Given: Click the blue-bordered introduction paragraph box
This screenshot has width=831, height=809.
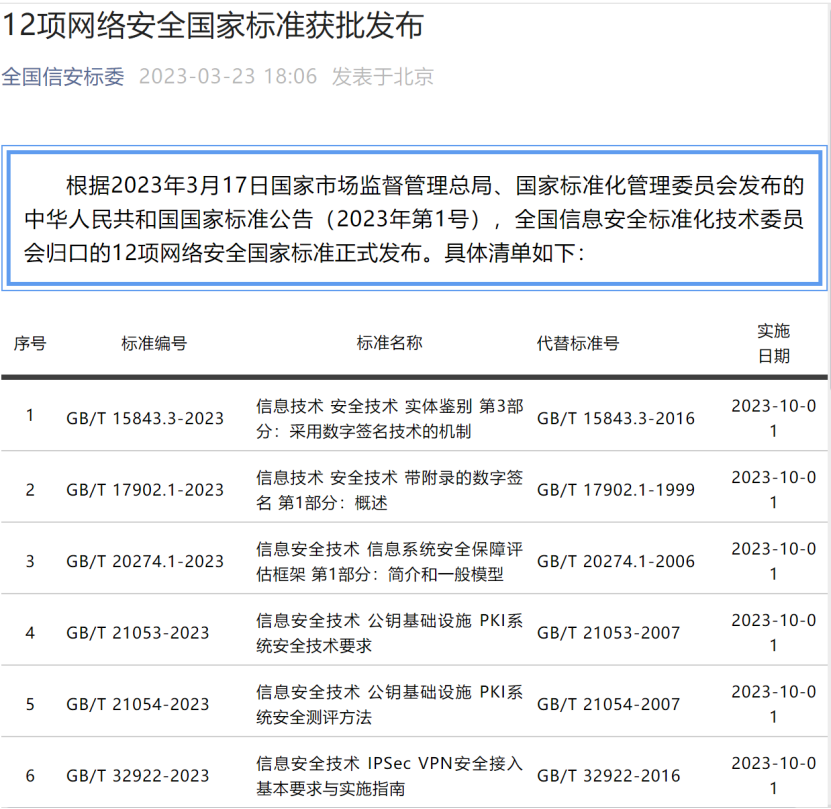Looking at the screenshot, I should pos(414,220).
